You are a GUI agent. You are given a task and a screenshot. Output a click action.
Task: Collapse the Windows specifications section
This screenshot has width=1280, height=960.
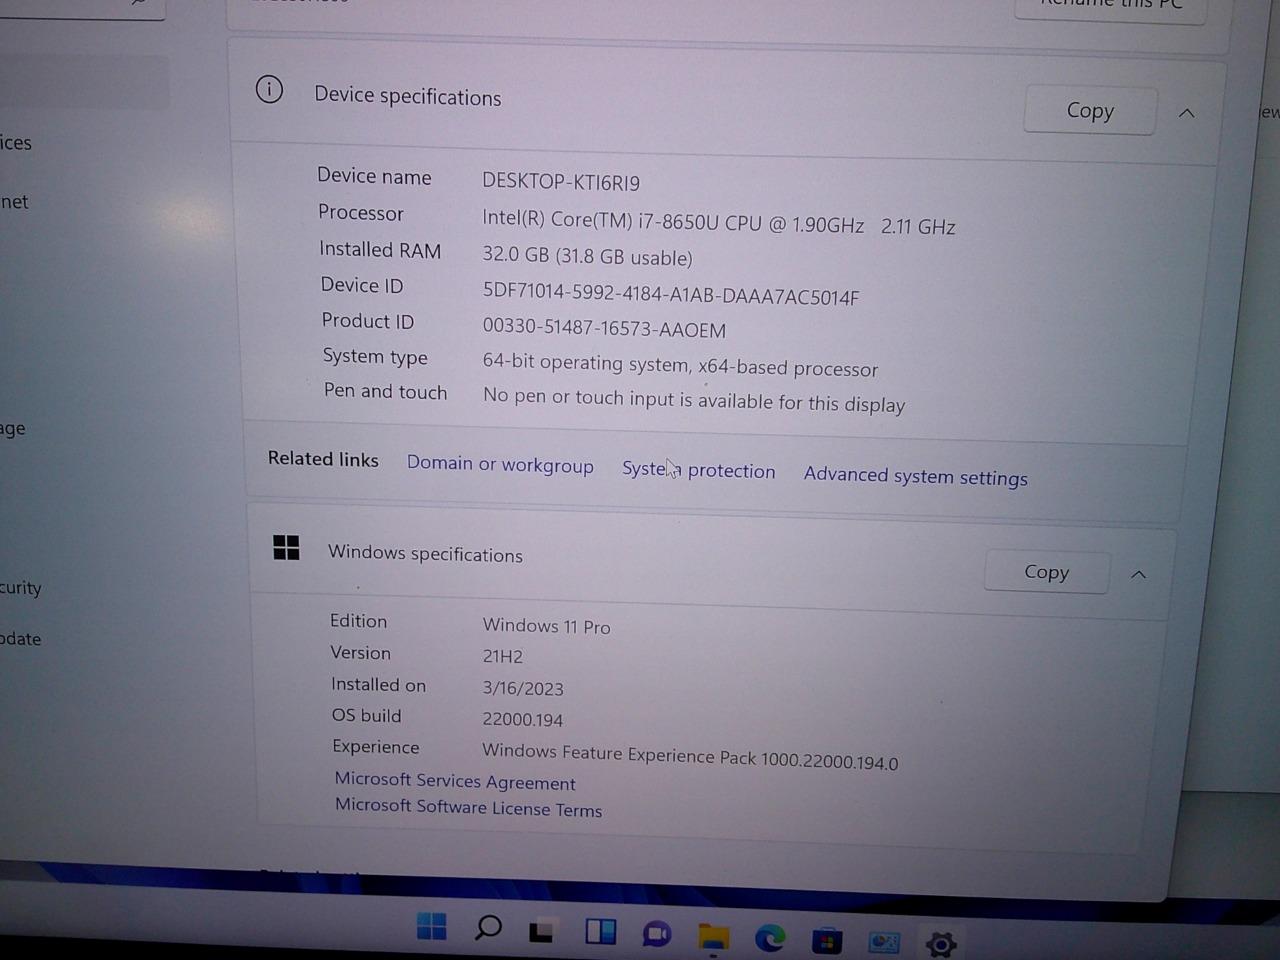pos(1138,575)
